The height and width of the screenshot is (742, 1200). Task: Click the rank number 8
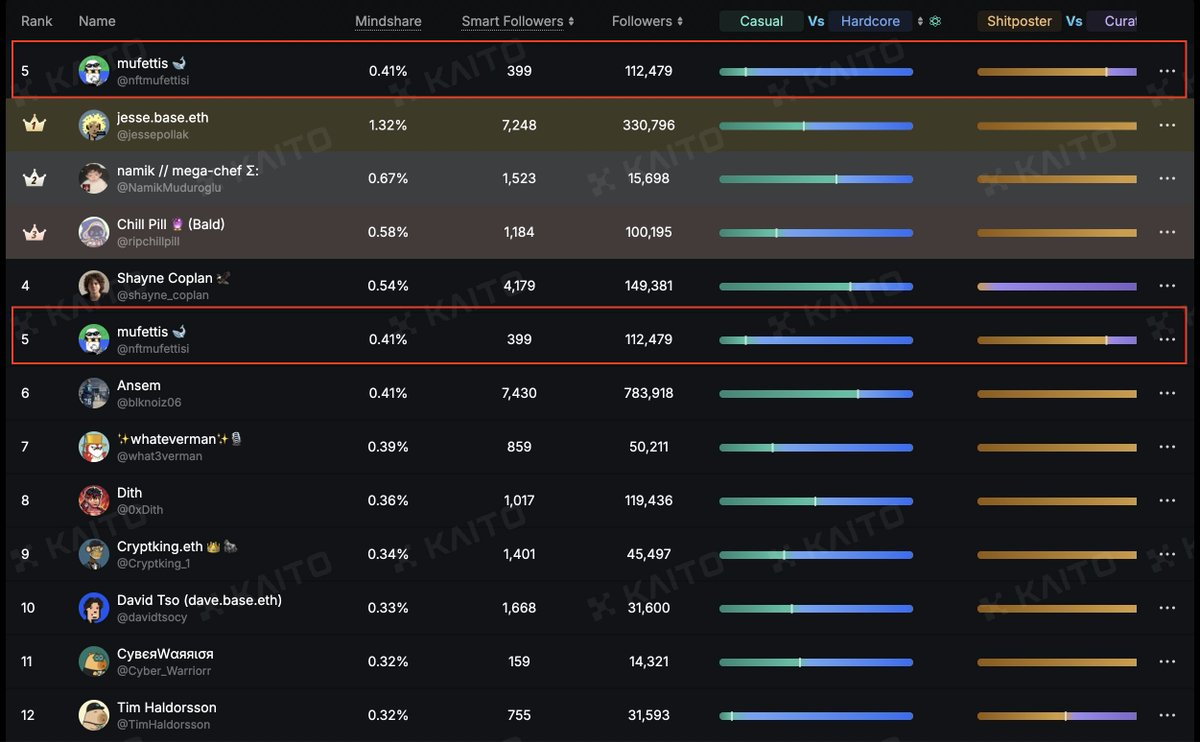point(25,500)
